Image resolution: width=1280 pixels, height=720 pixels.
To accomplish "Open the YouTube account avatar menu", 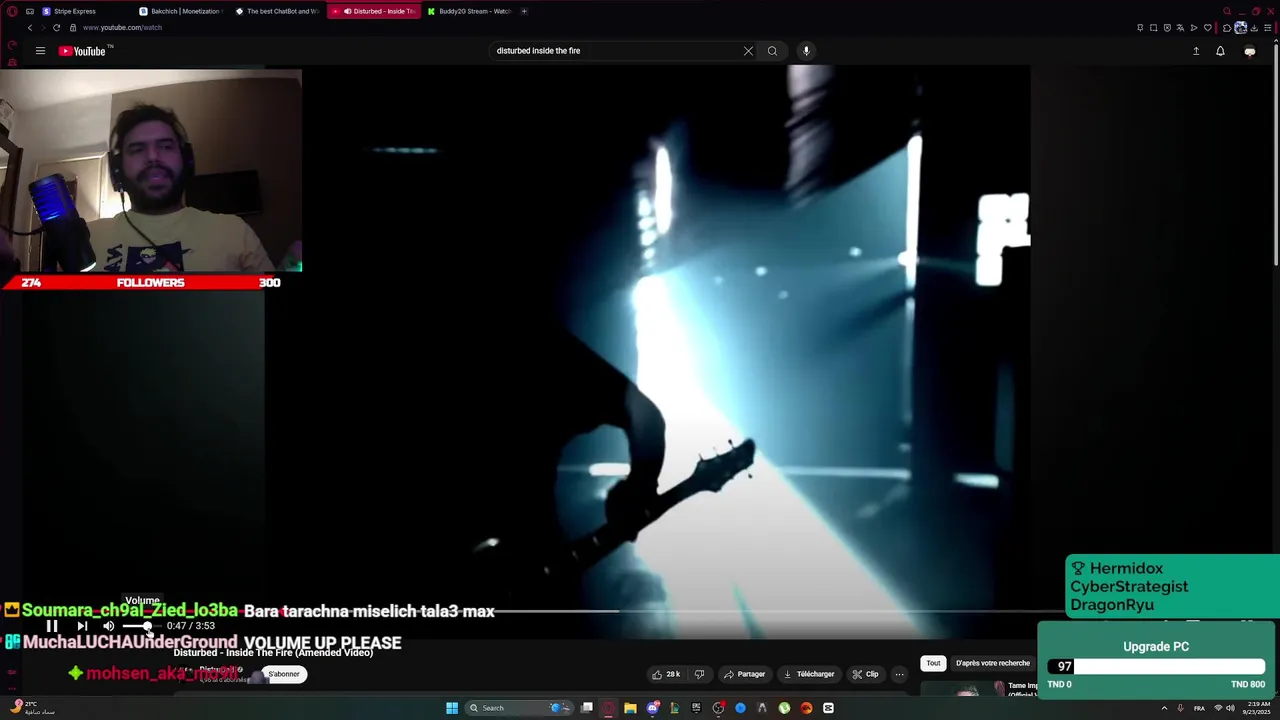I will click(x=1250, y=51).
